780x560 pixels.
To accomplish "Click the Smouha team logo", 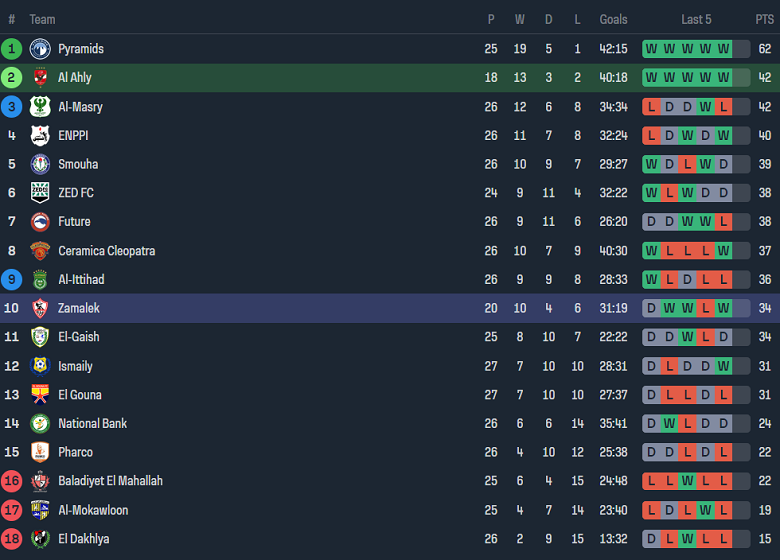I will point(40,165).
